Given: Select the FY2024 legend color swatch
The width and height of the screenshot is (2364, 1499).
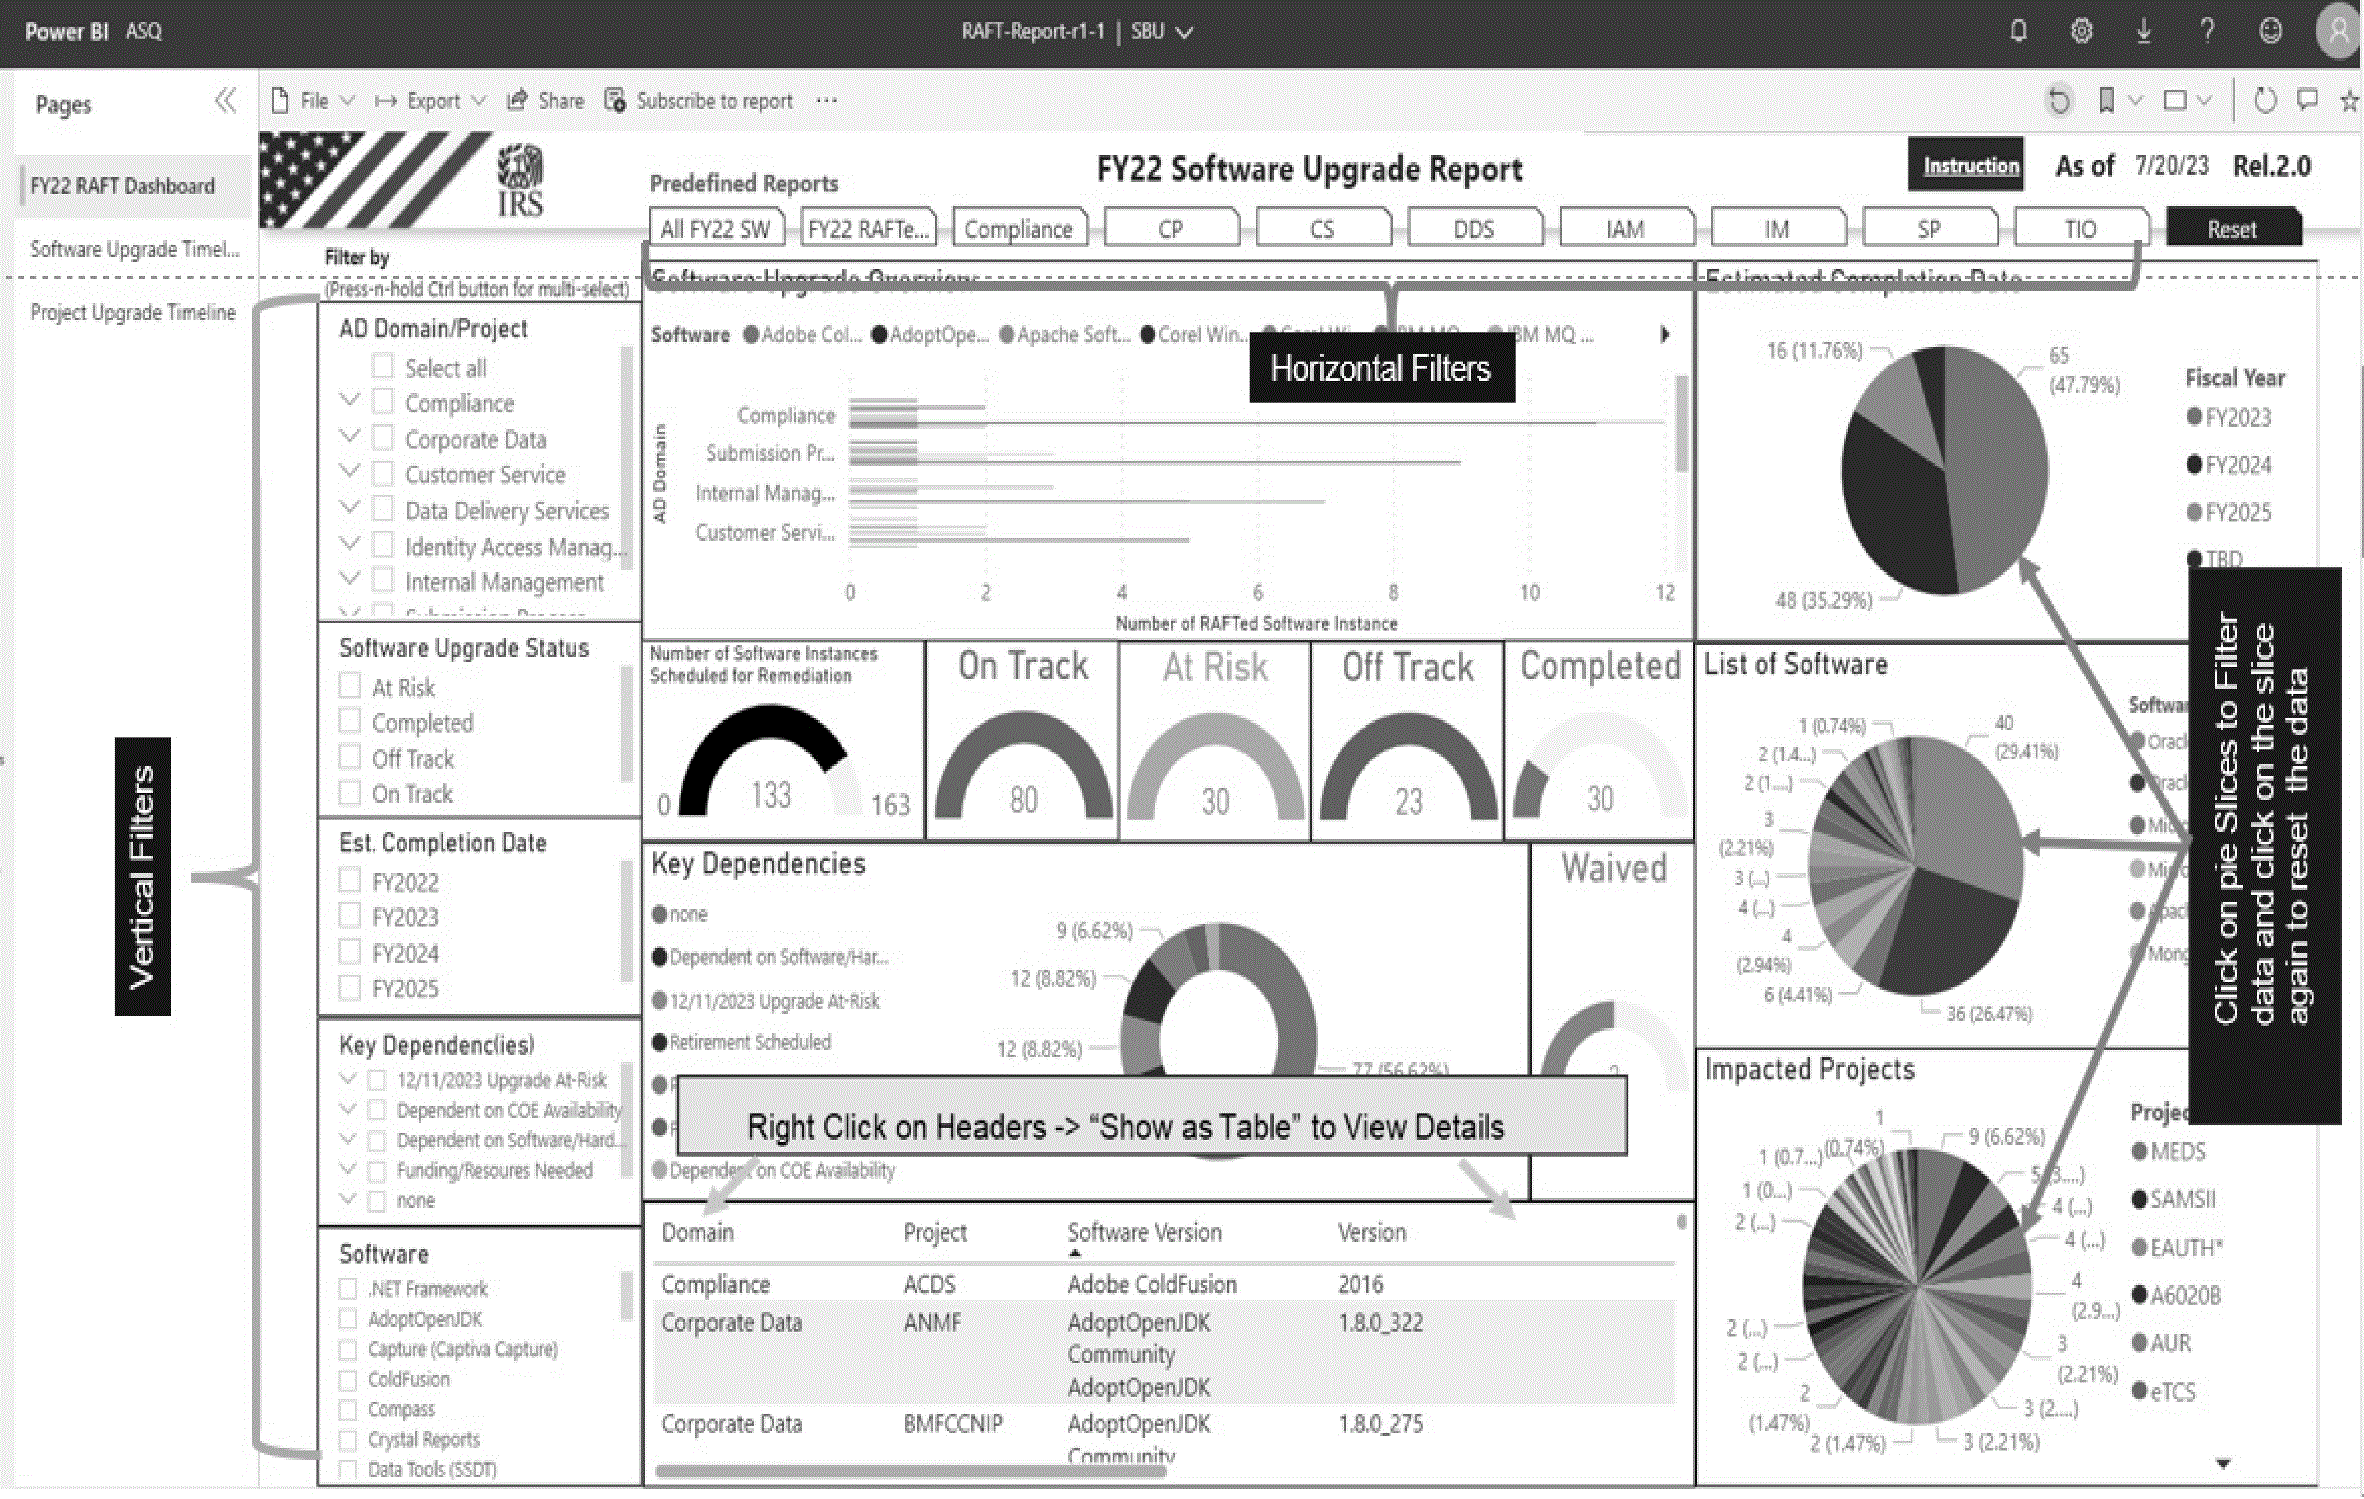Looking at the screenshot, I should pos(2194,464).
